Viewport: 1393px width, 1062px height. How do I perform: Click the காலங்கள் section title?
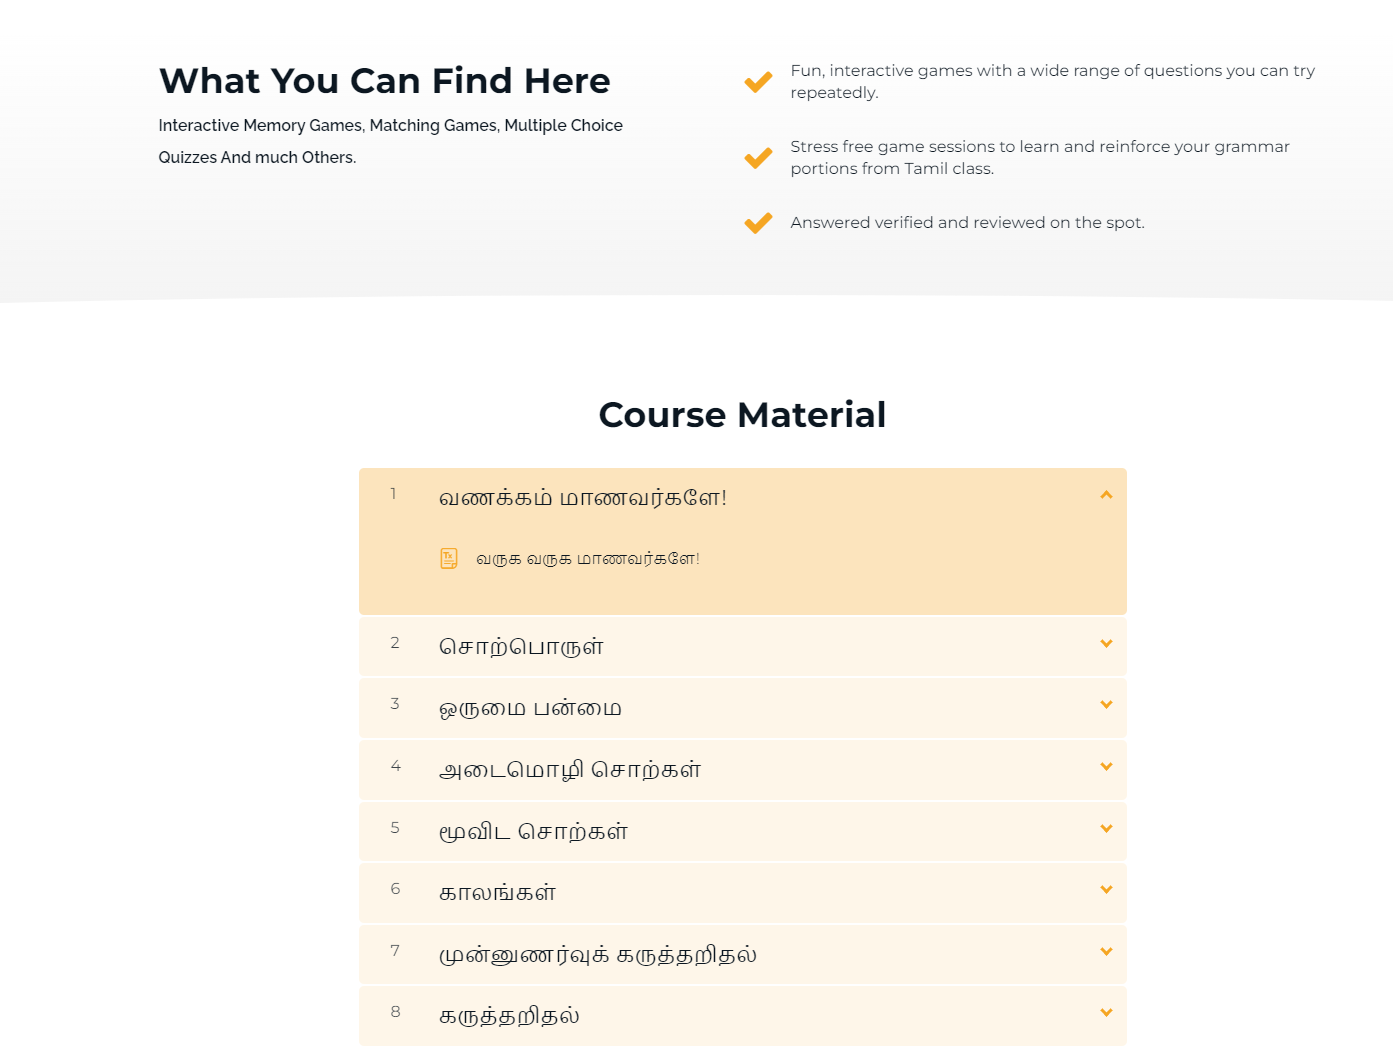(x=497, y=893)
